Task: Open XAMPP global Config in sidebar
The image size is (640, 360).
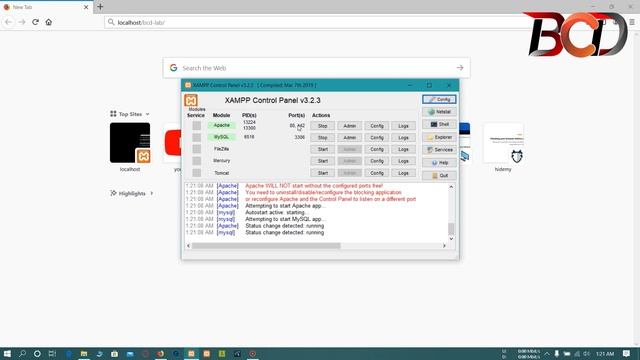Action: pyautogui.click(x=439, y=99)
